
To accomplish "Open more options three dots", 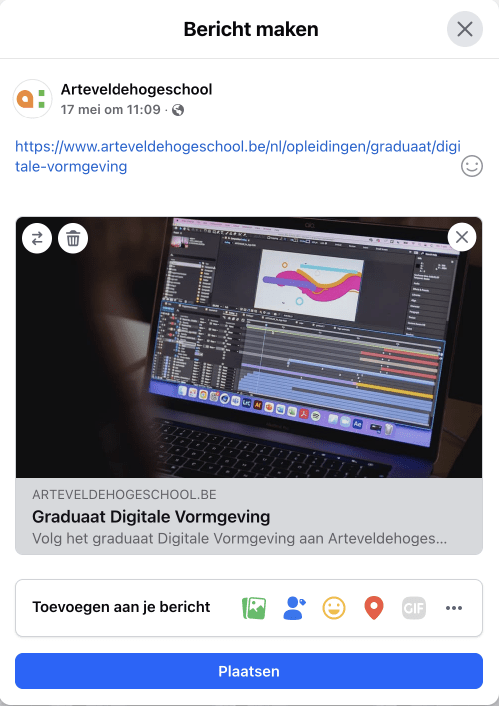I will tap(454, 608).
